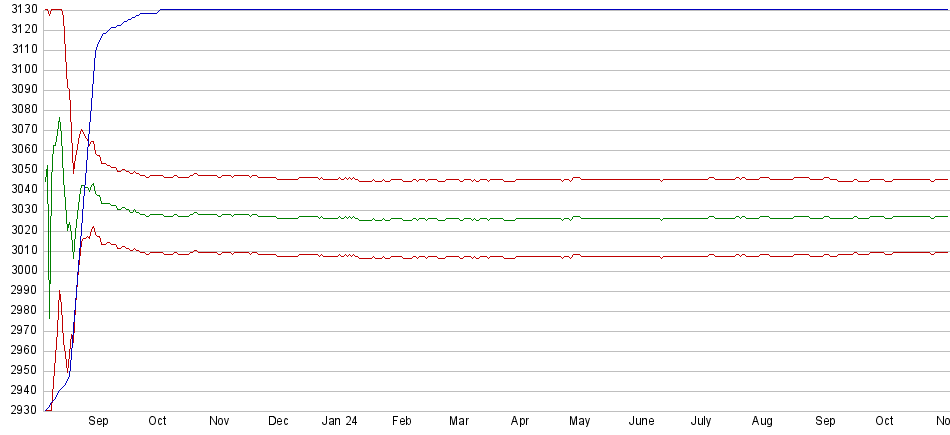Screen dimensions: 950x435
Task: Click the May label on the timeline
Action: pyautogui.click(x=580, y=421)
